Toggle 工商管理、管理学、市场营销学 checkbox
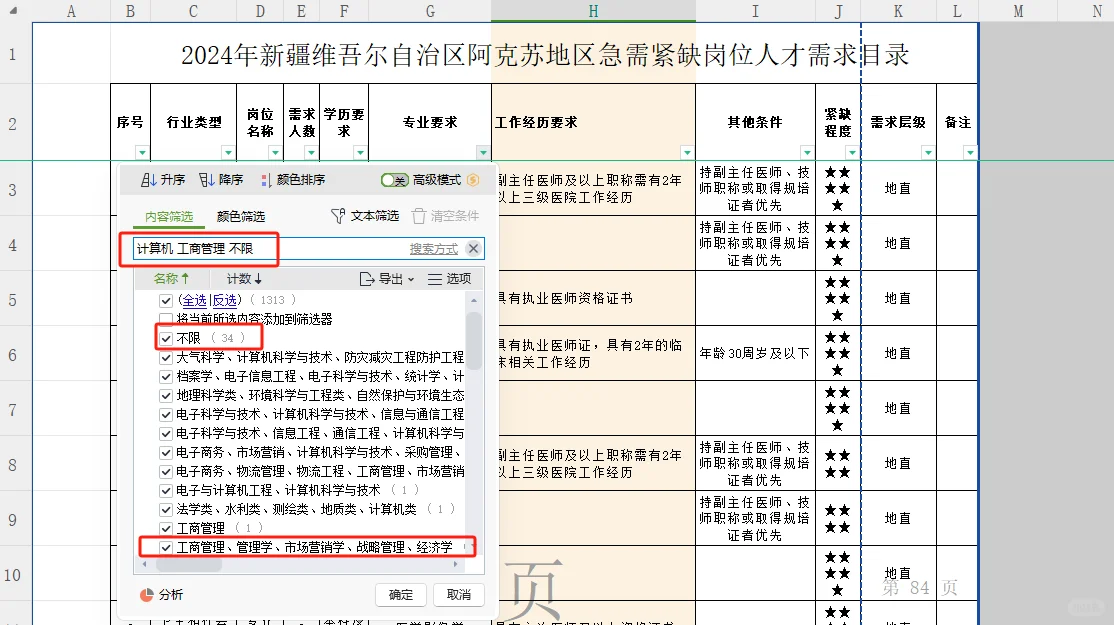The image size is (1114, 625). click(166, 548)
